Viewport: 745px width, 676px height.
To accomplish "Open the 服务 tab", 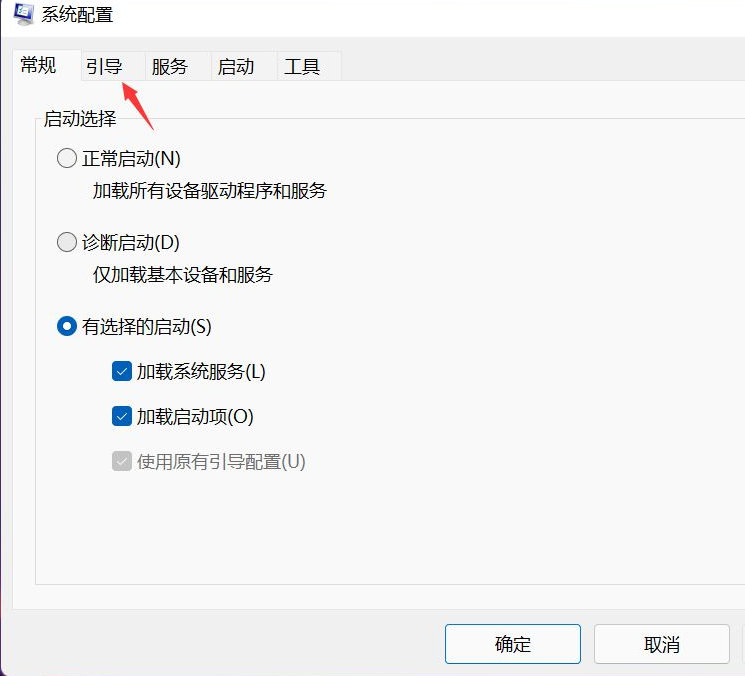I will tap(169, 67).
